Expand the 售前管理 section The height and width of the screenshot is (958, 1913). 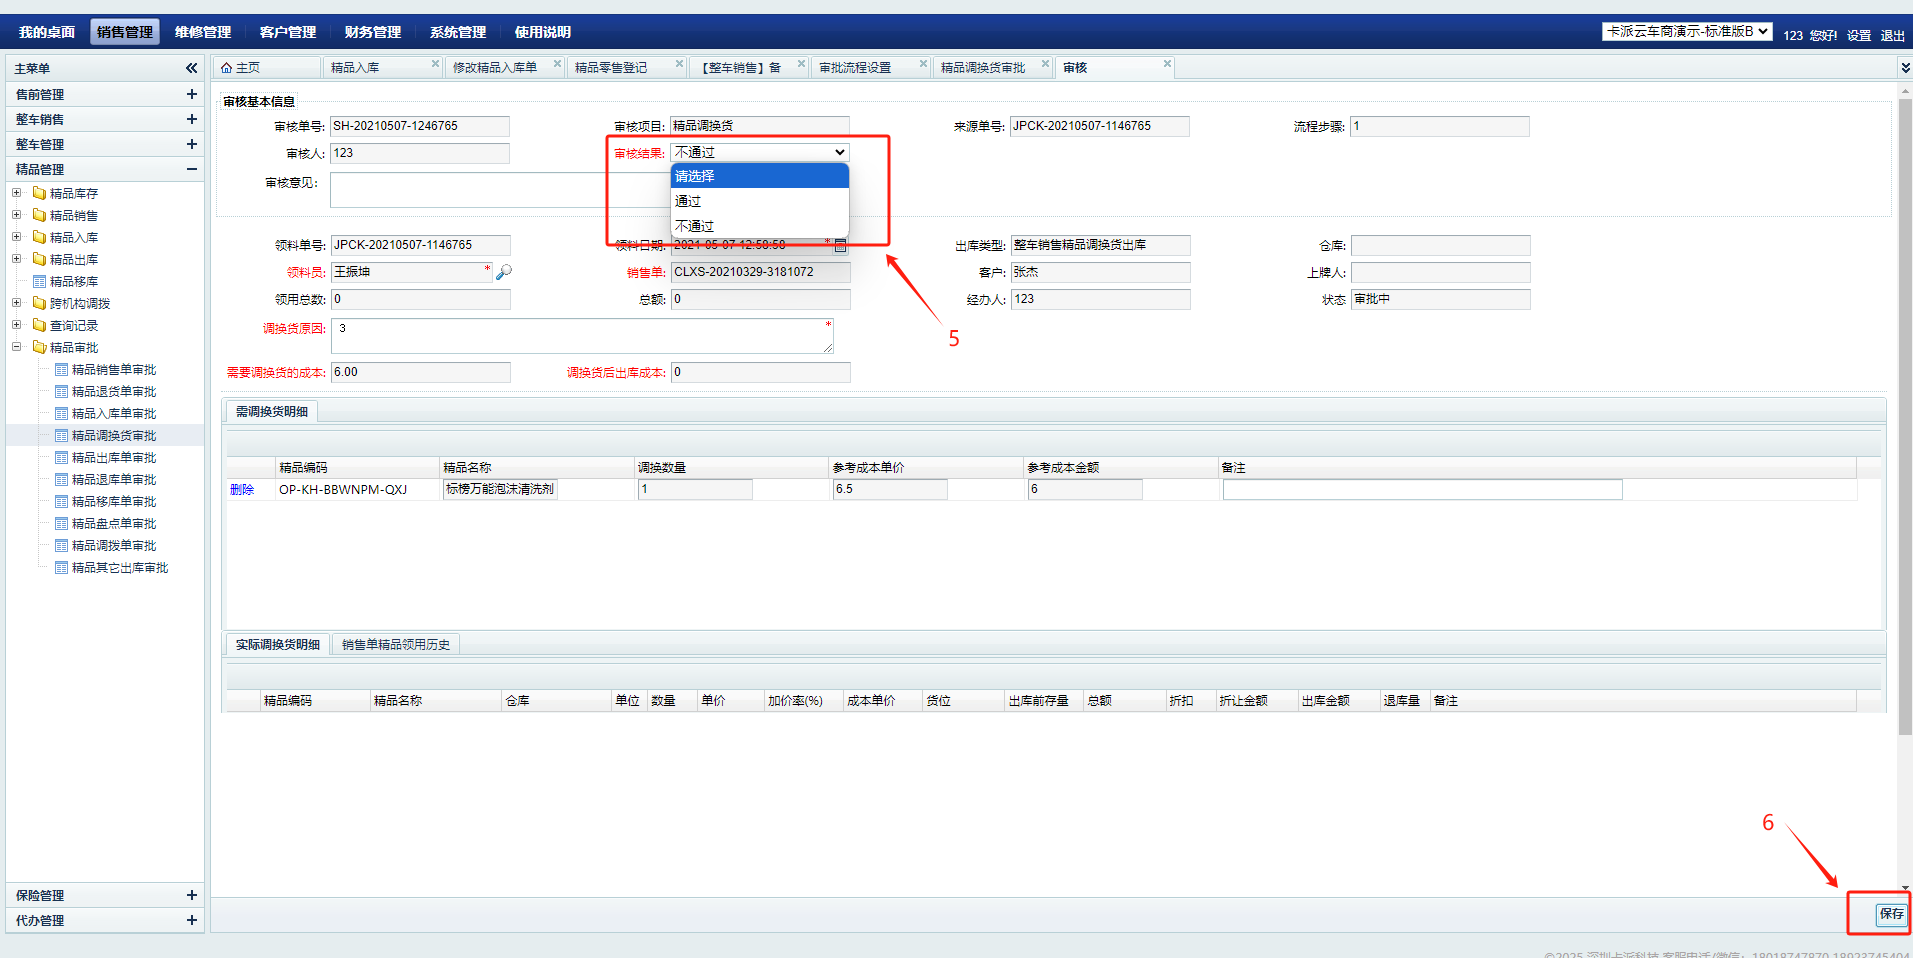191,94
